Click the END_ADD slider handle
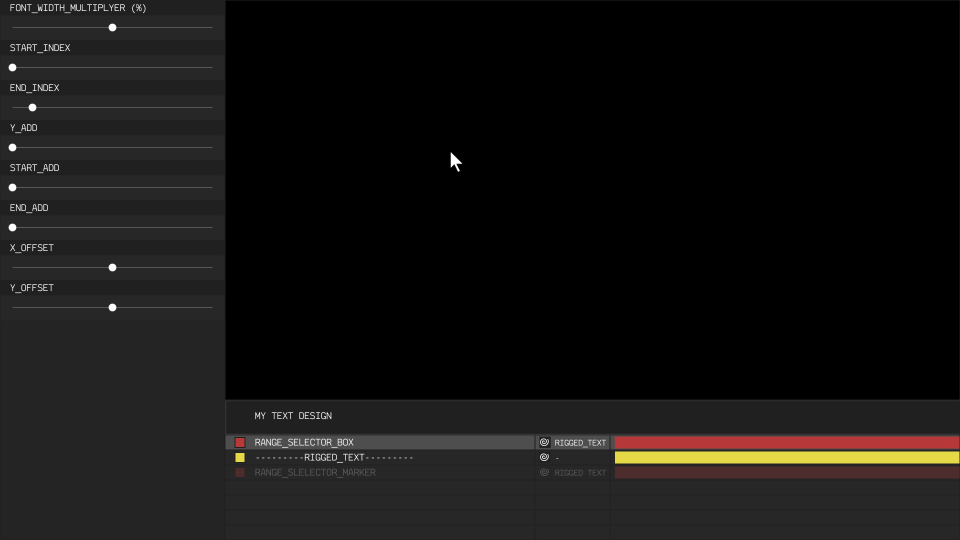The width and height of the screenshot is (960, 540). [x=12, y=228]
